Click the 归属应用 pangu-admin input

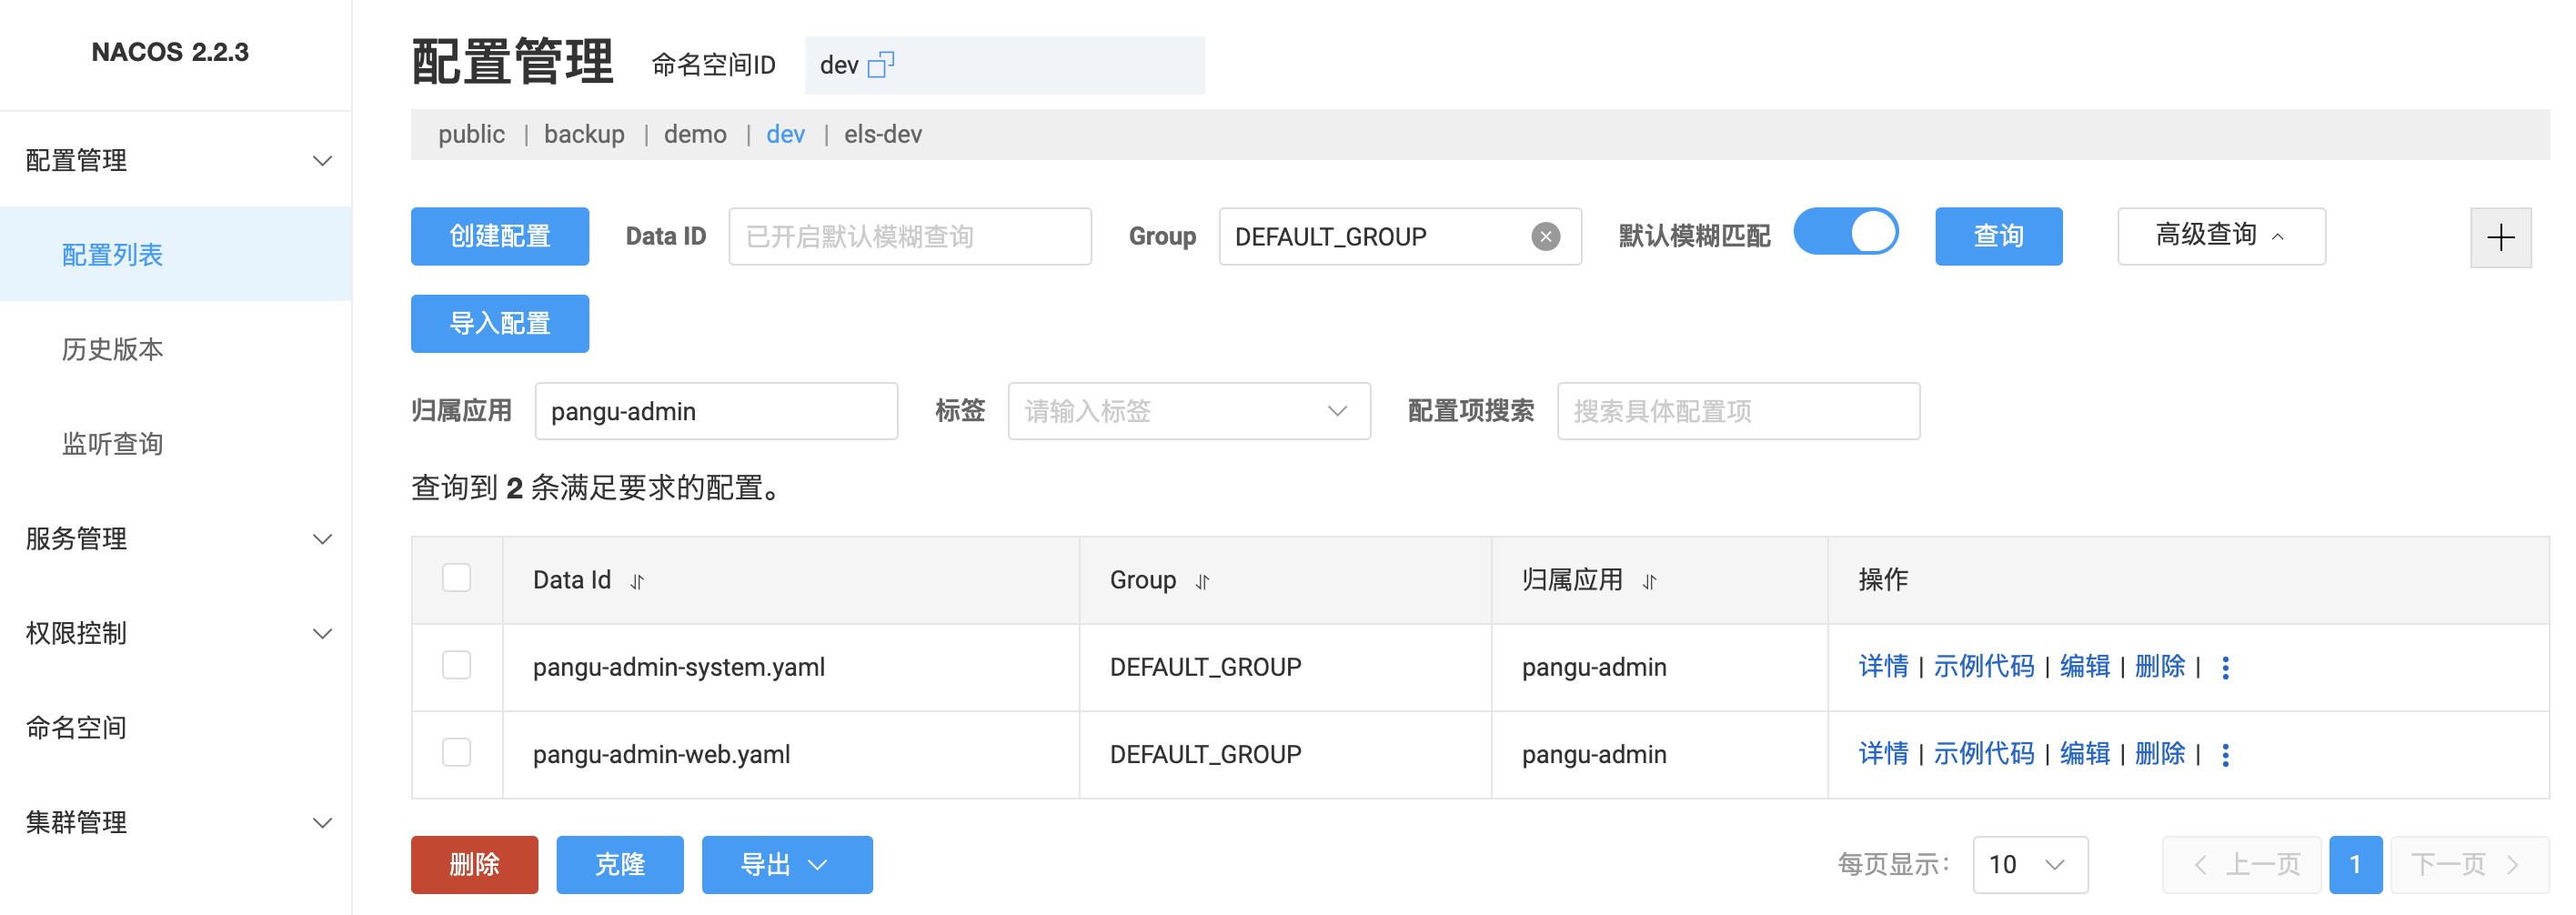716,411
